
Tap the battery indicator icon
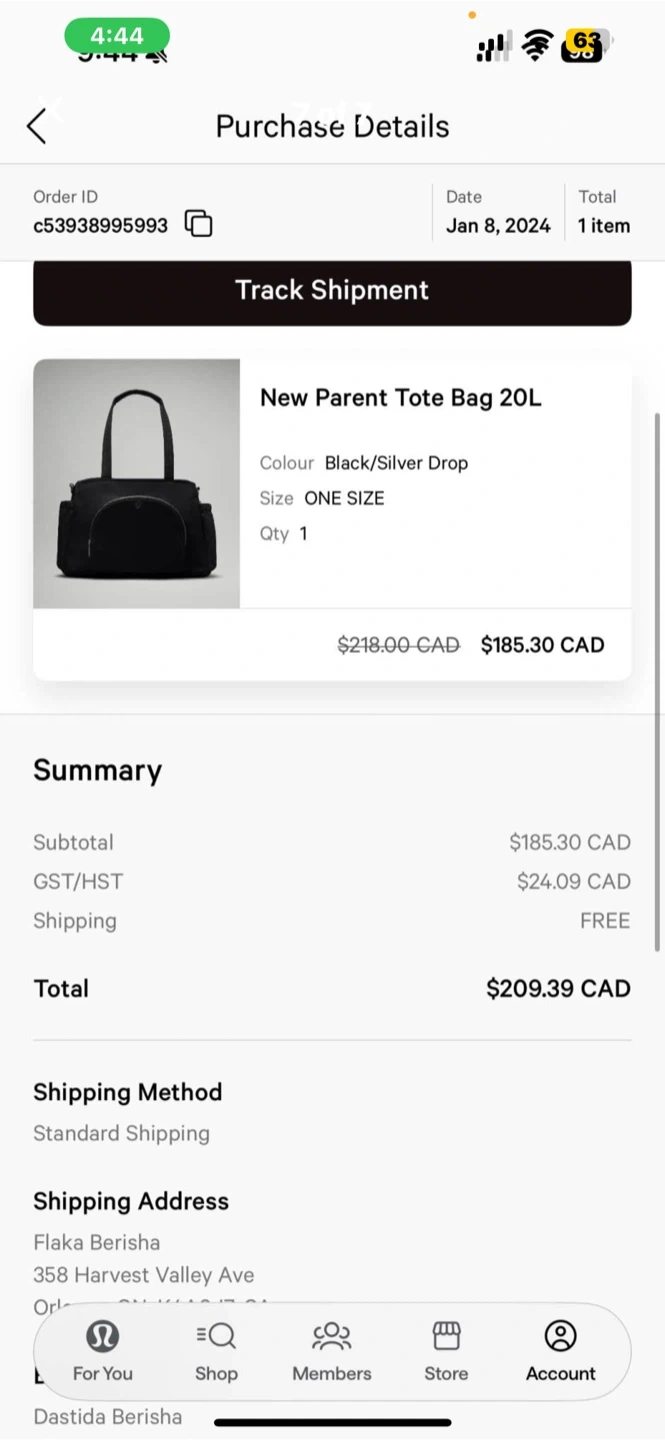584,45
